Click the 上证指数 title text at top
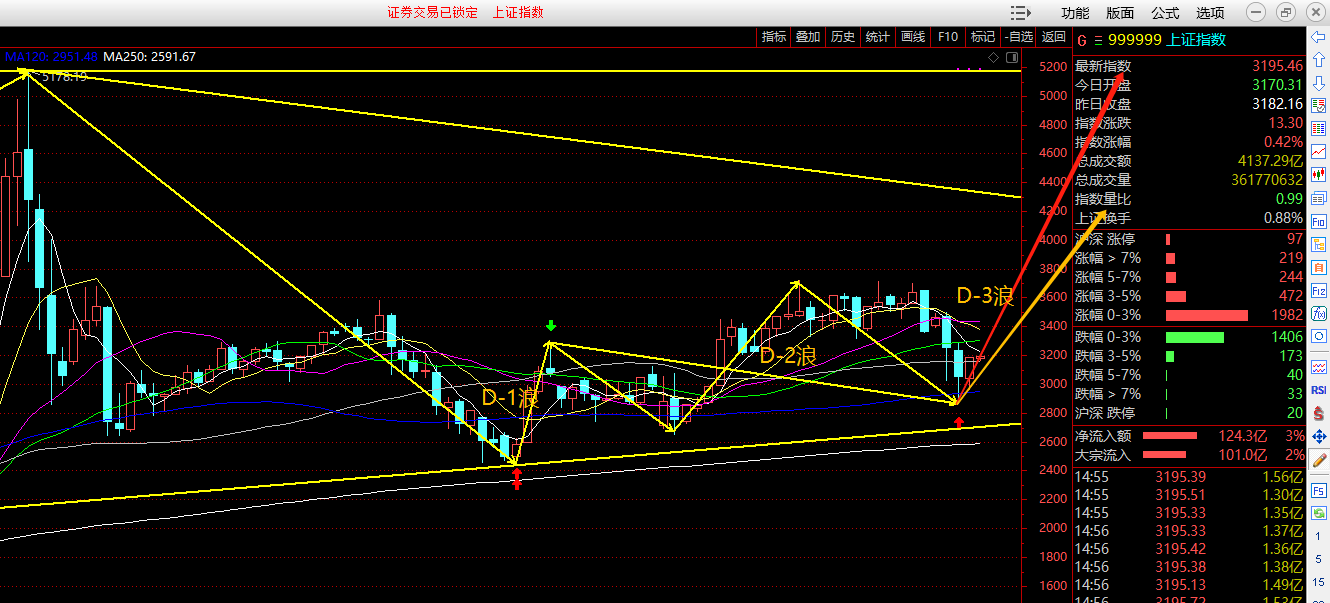This screenshot has height=603, width=1330. (518, 12)
